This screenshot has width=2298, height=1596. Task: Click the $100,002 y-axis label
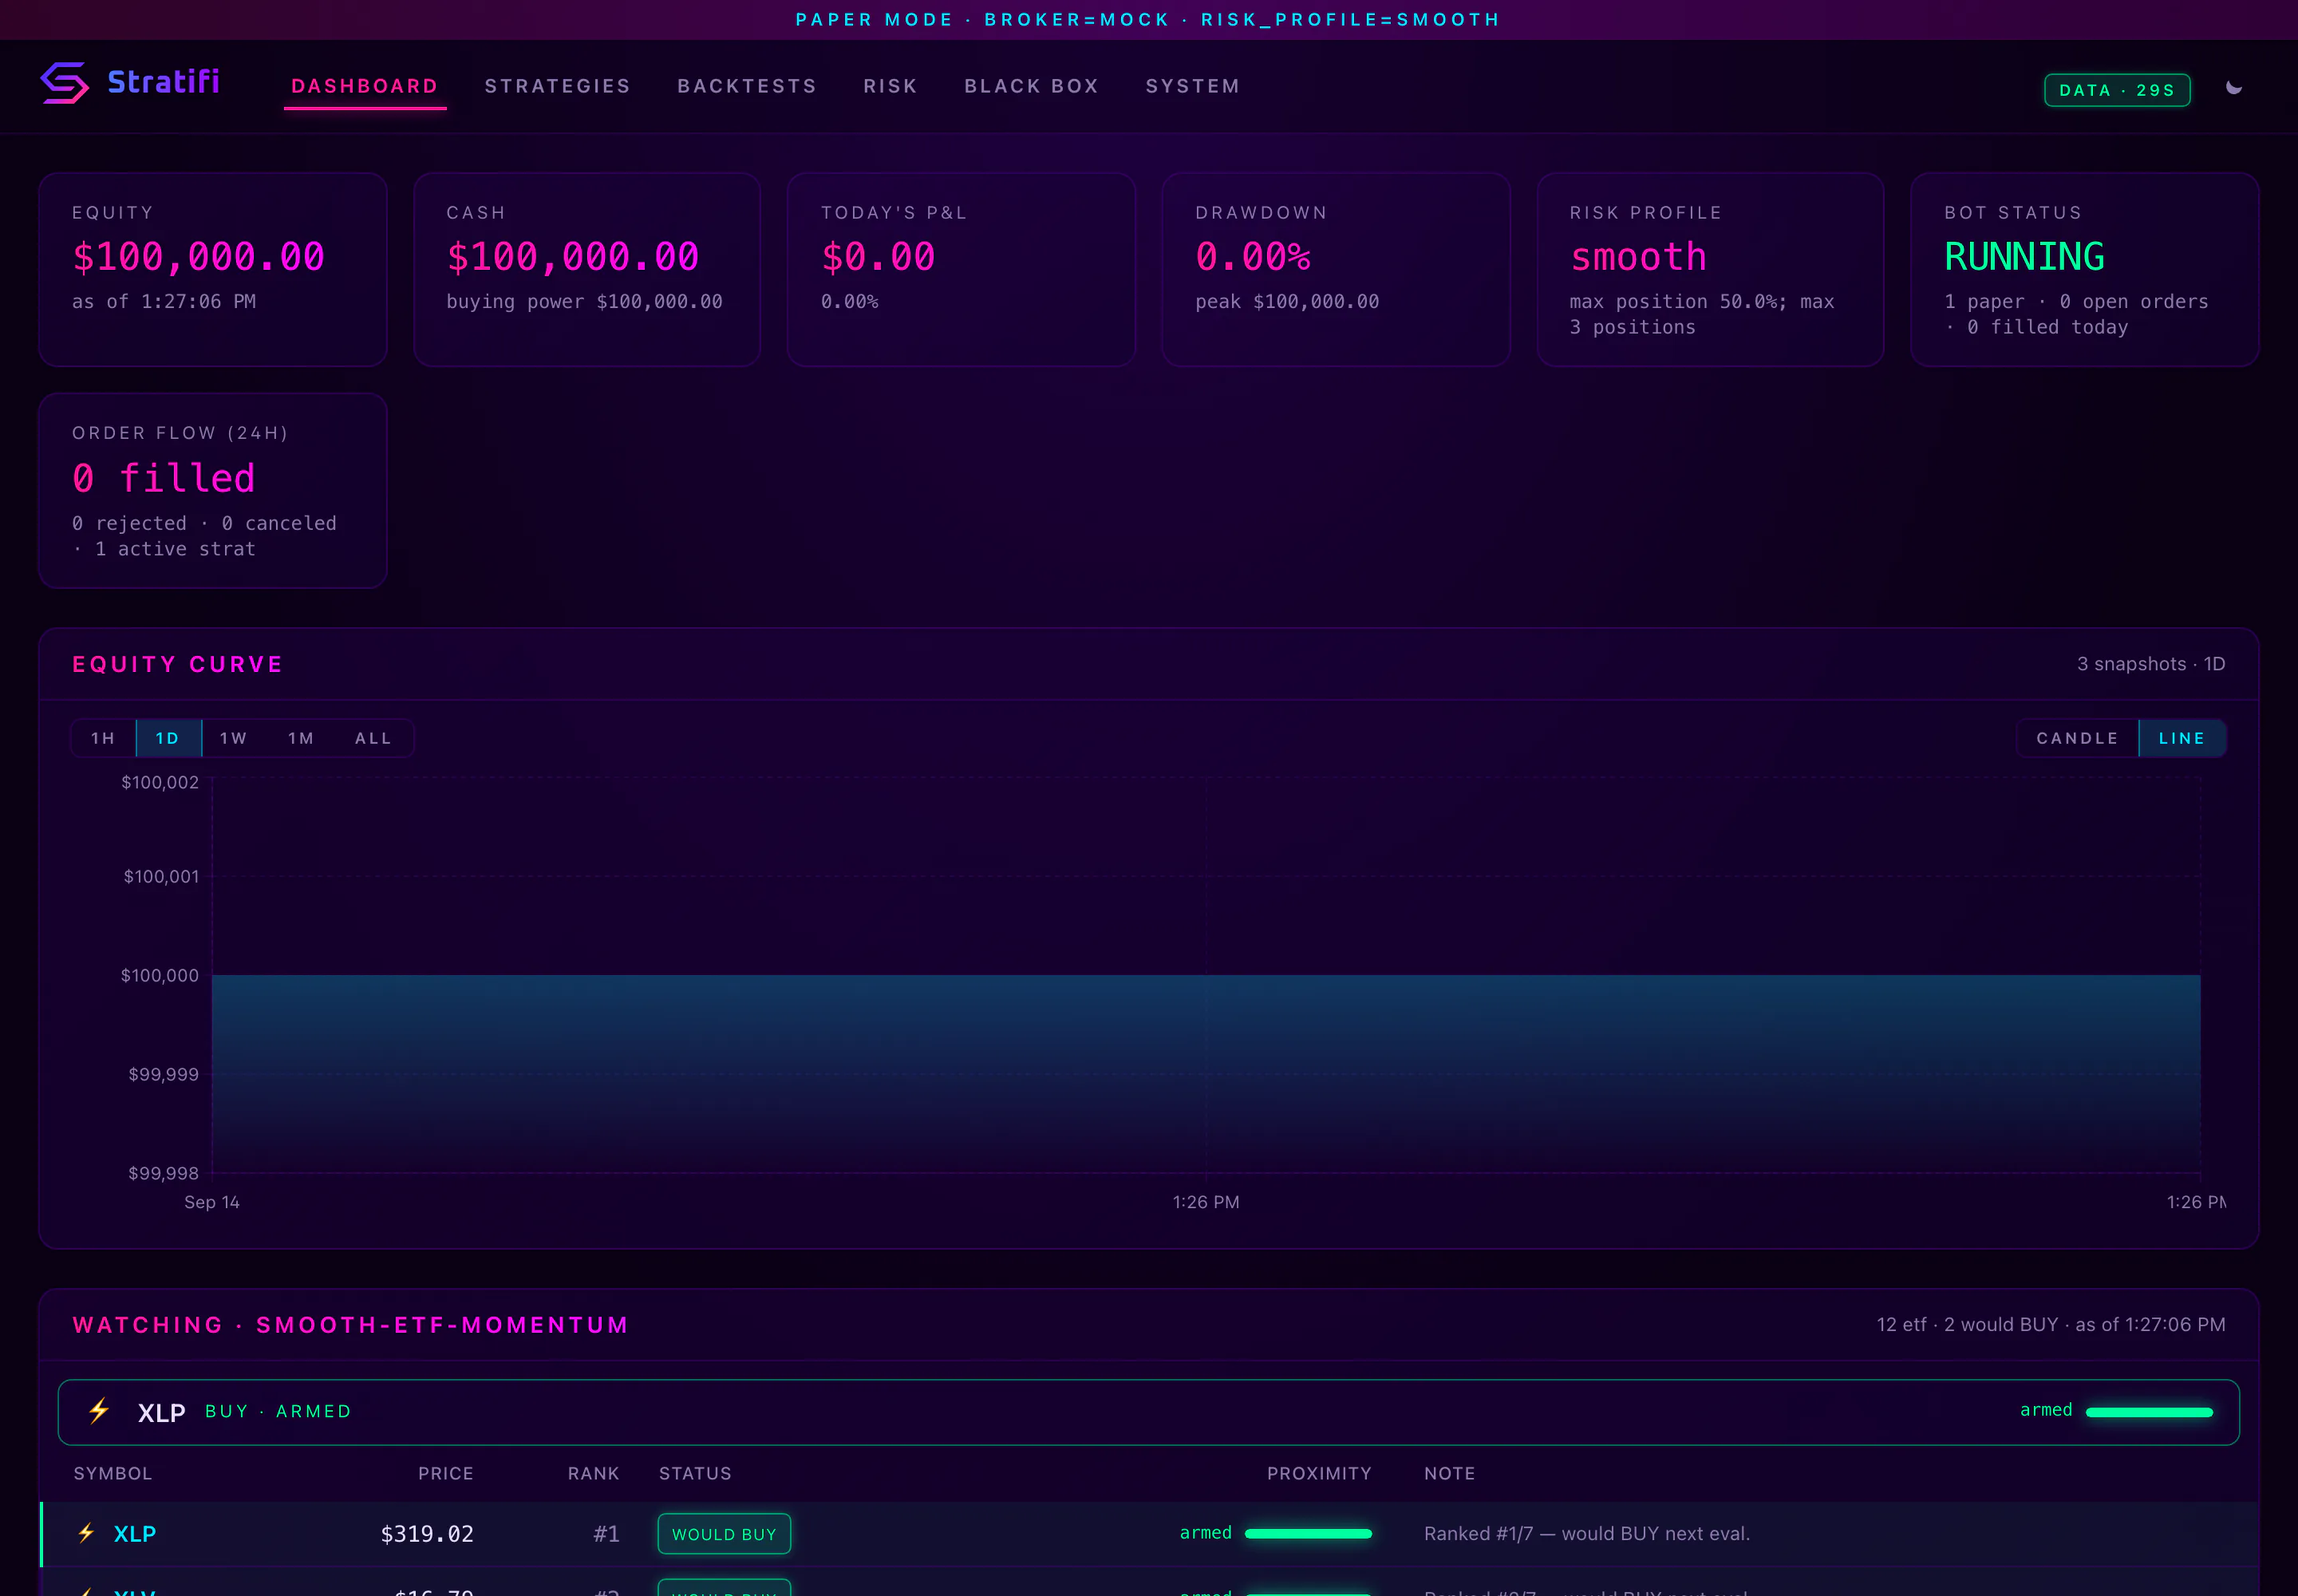[160, 782]
